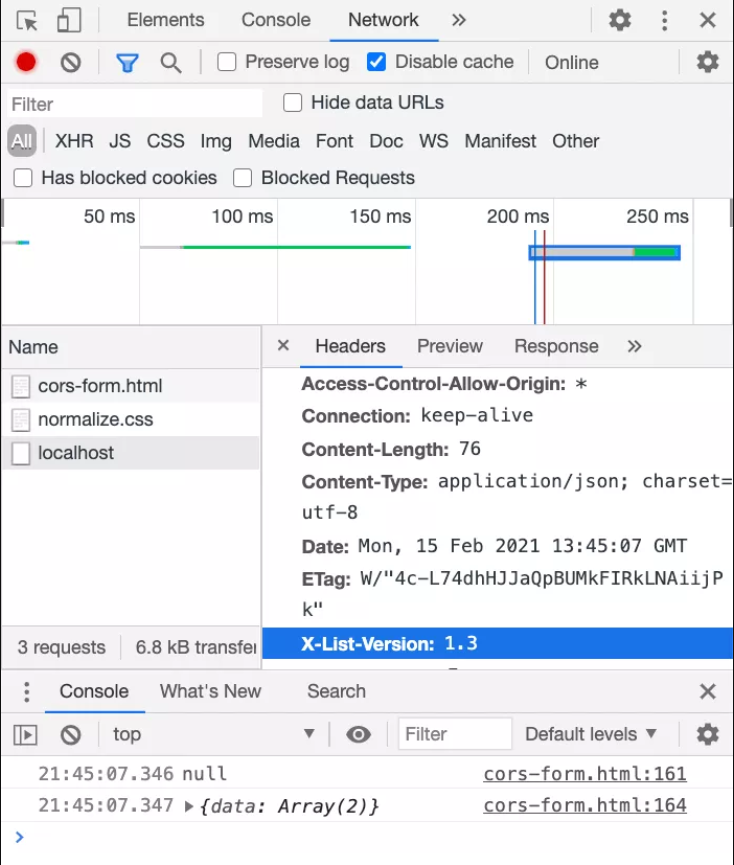Check the Hide data URLs option

[x=293, y=103]
